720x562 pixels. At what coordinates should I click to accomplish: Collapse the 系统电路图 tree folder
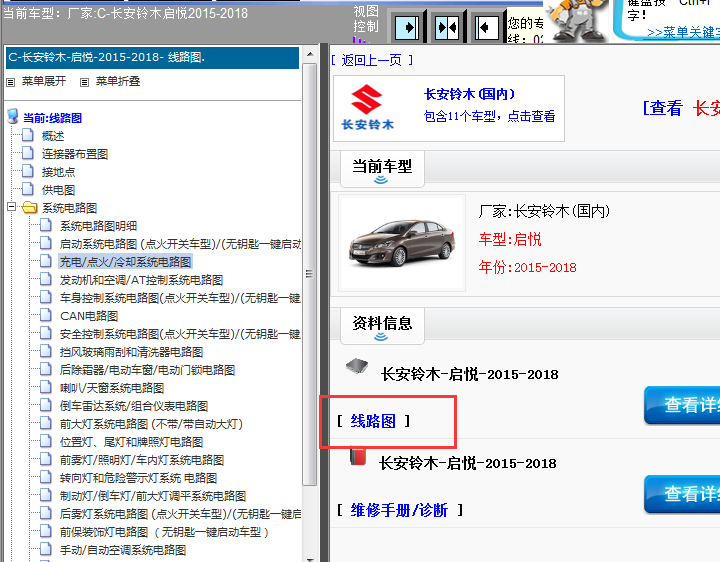[x=11, y=207]
